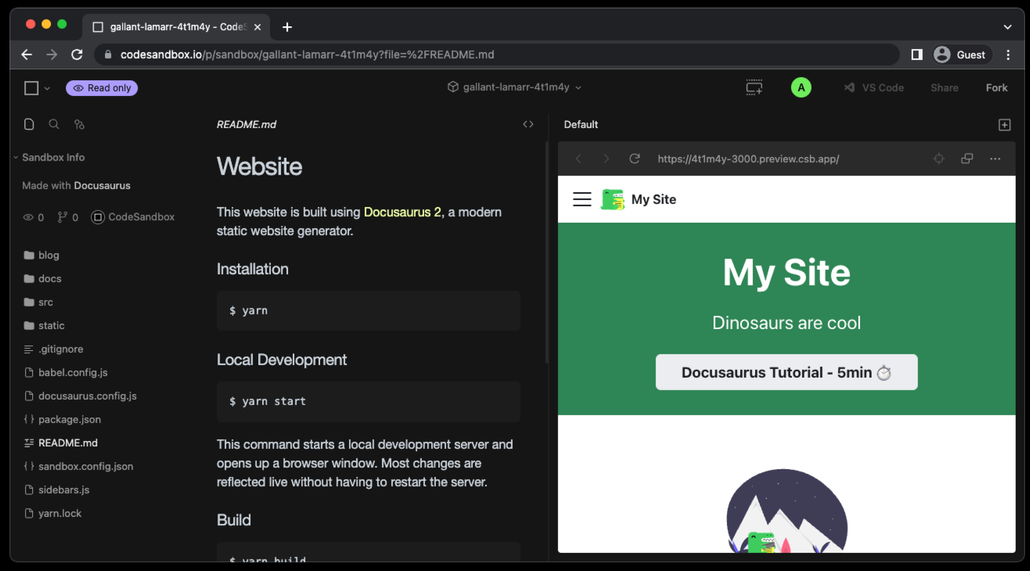
Task: Click the Fork button
Action: 996,88
